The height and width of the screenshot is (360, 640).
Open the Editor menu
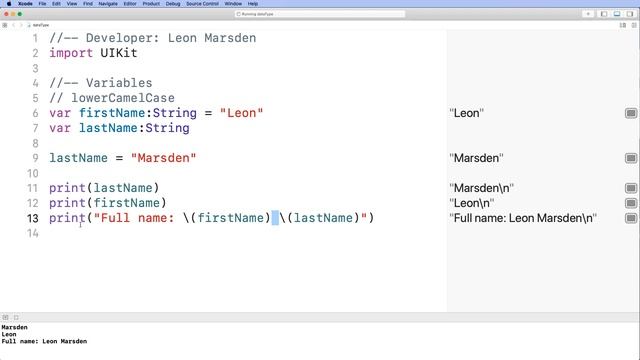pyautogui.click(x=130, y=4)
